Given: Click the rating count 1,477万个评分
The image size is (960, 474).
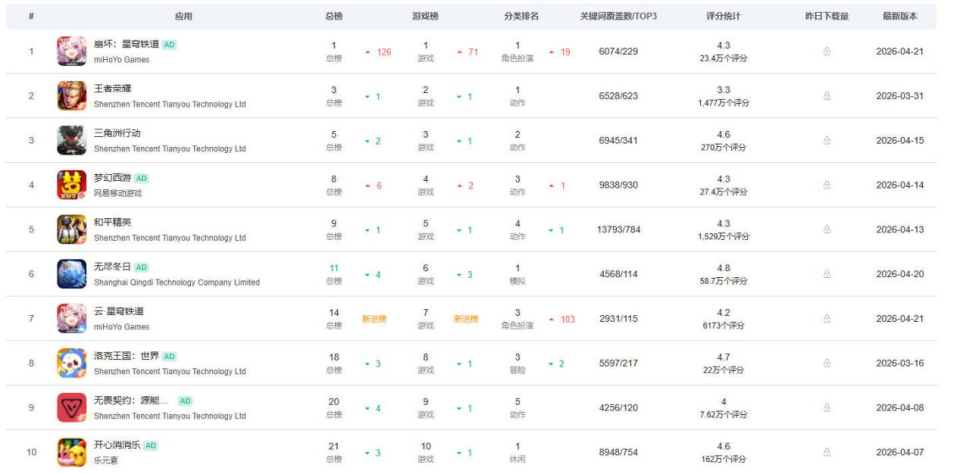Looking at the screenshot, I should pos(723,103).
